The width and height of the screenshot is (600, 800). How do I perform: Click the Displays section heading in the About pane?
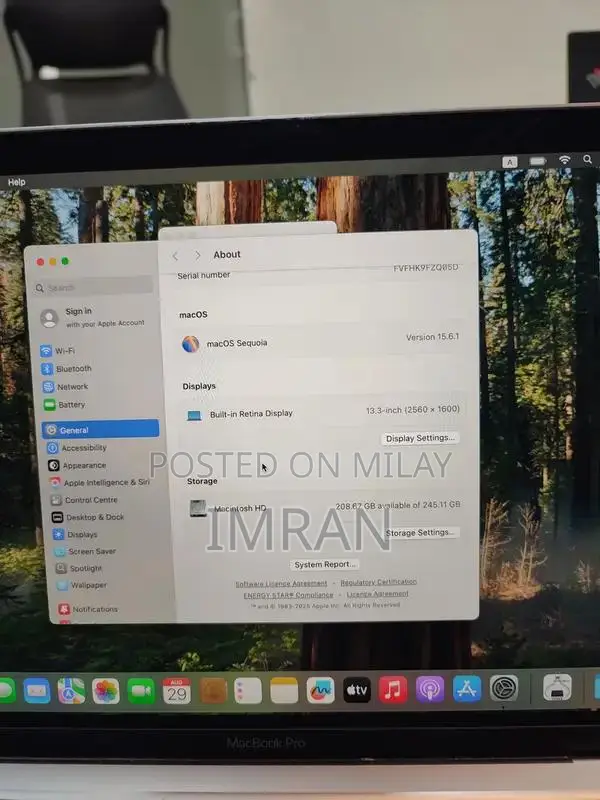[x=199, y=386]
